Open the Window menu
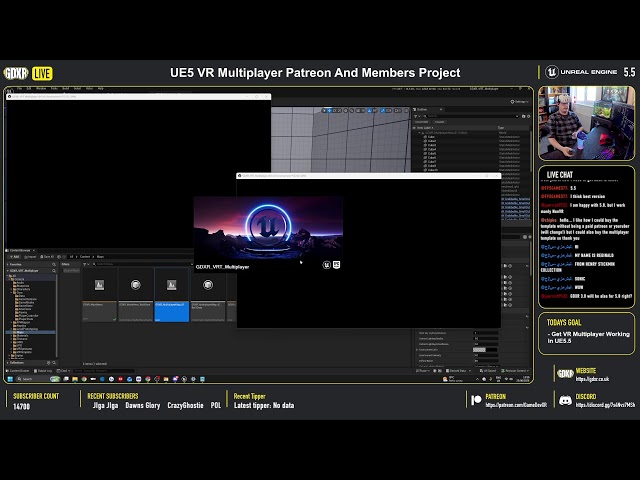Viewport: 640px width, 480px height. (41, 88)
